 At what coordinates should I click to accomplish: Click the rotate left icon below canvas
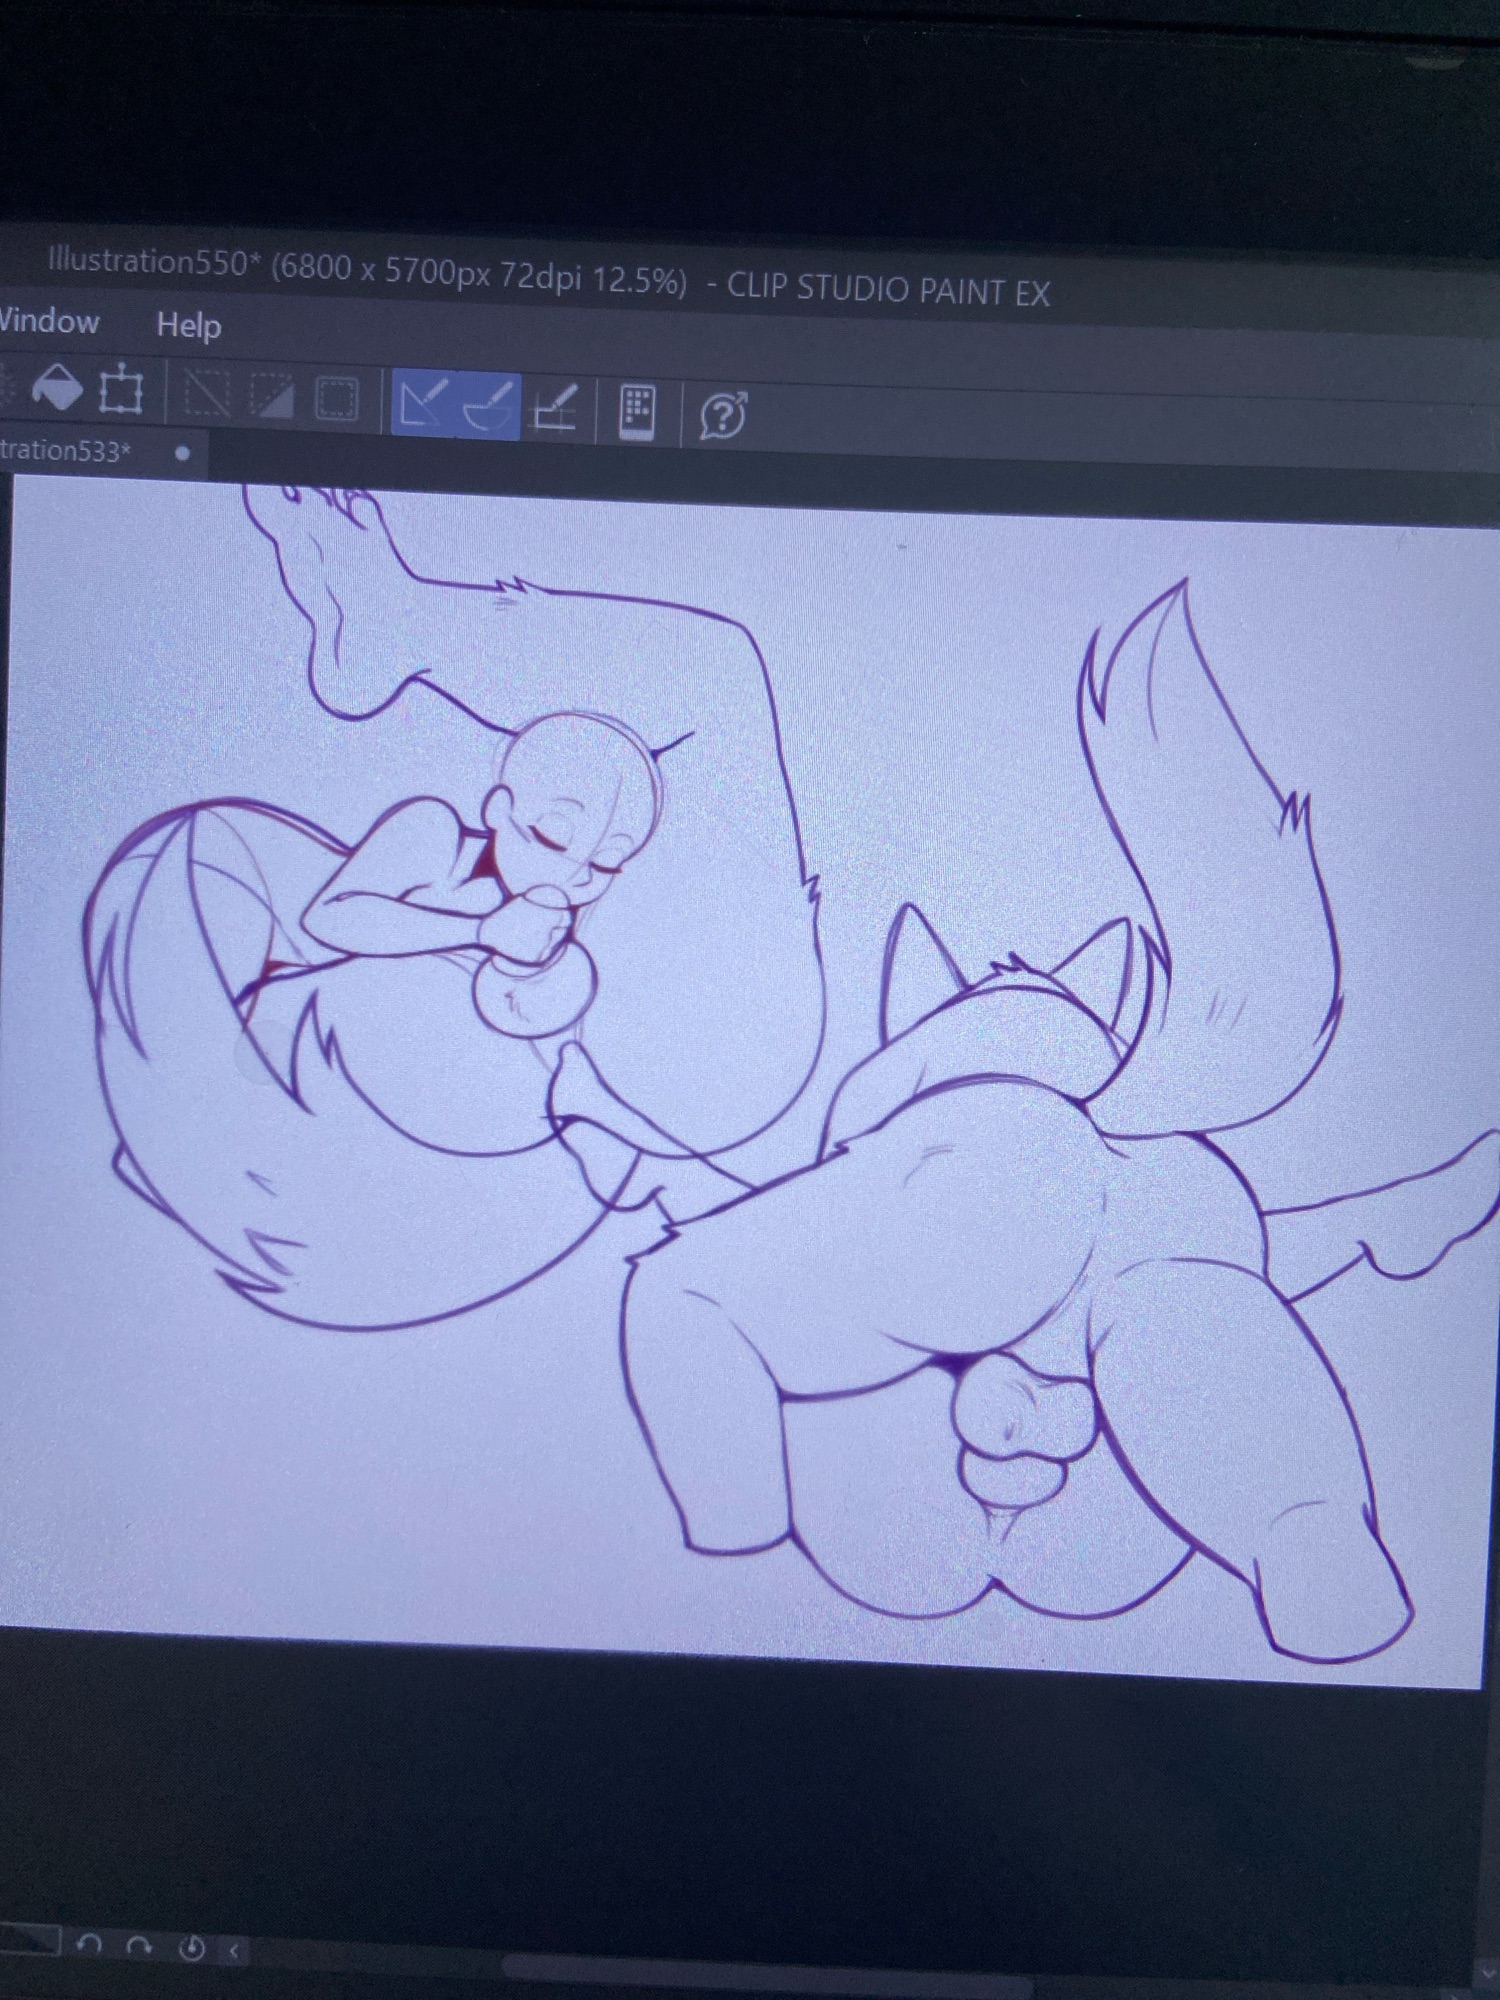(x=90, y=1945)
